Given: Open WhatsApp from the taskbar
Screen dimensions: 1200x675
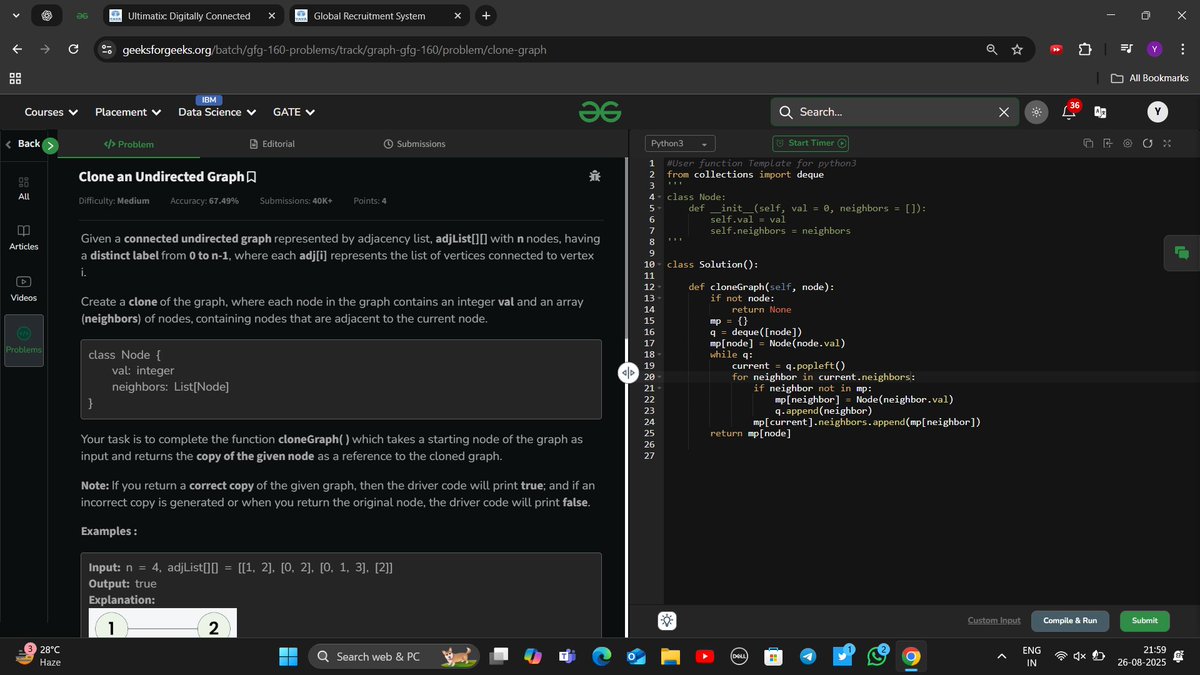Looking at the screenshot, I should pos(879,657).
